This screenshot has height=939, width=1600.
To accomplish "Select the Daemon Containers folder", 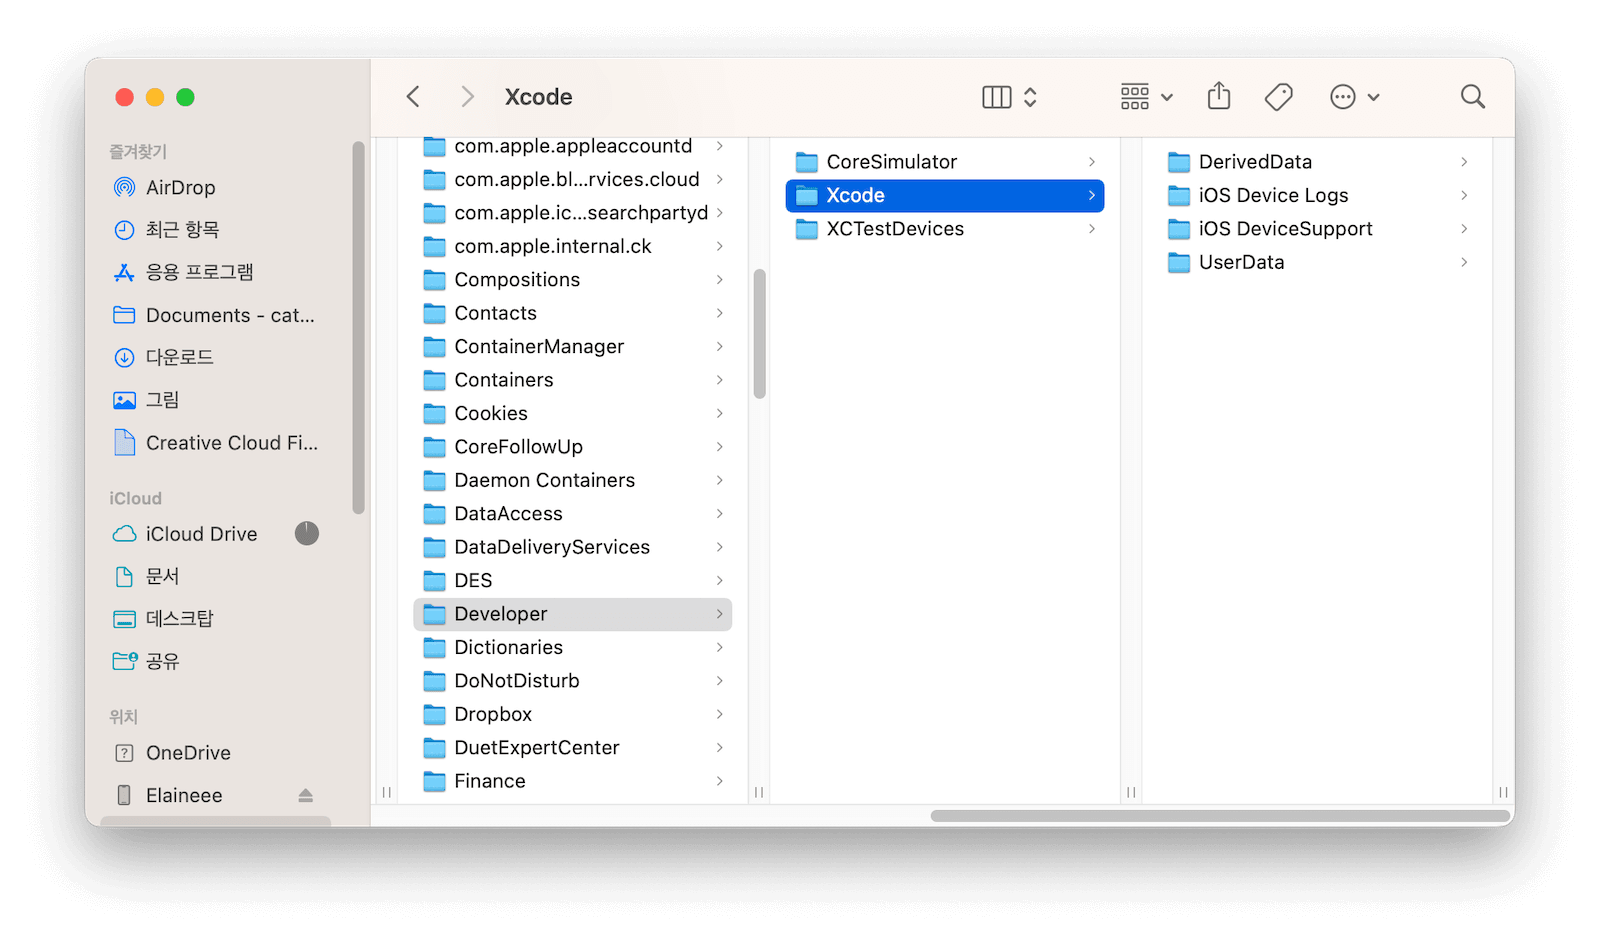I will click(x=572, y=480).
